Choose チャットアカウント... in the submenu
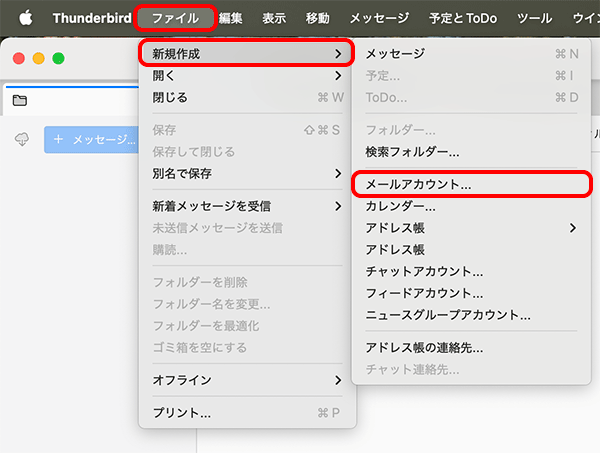 point(424,271)
